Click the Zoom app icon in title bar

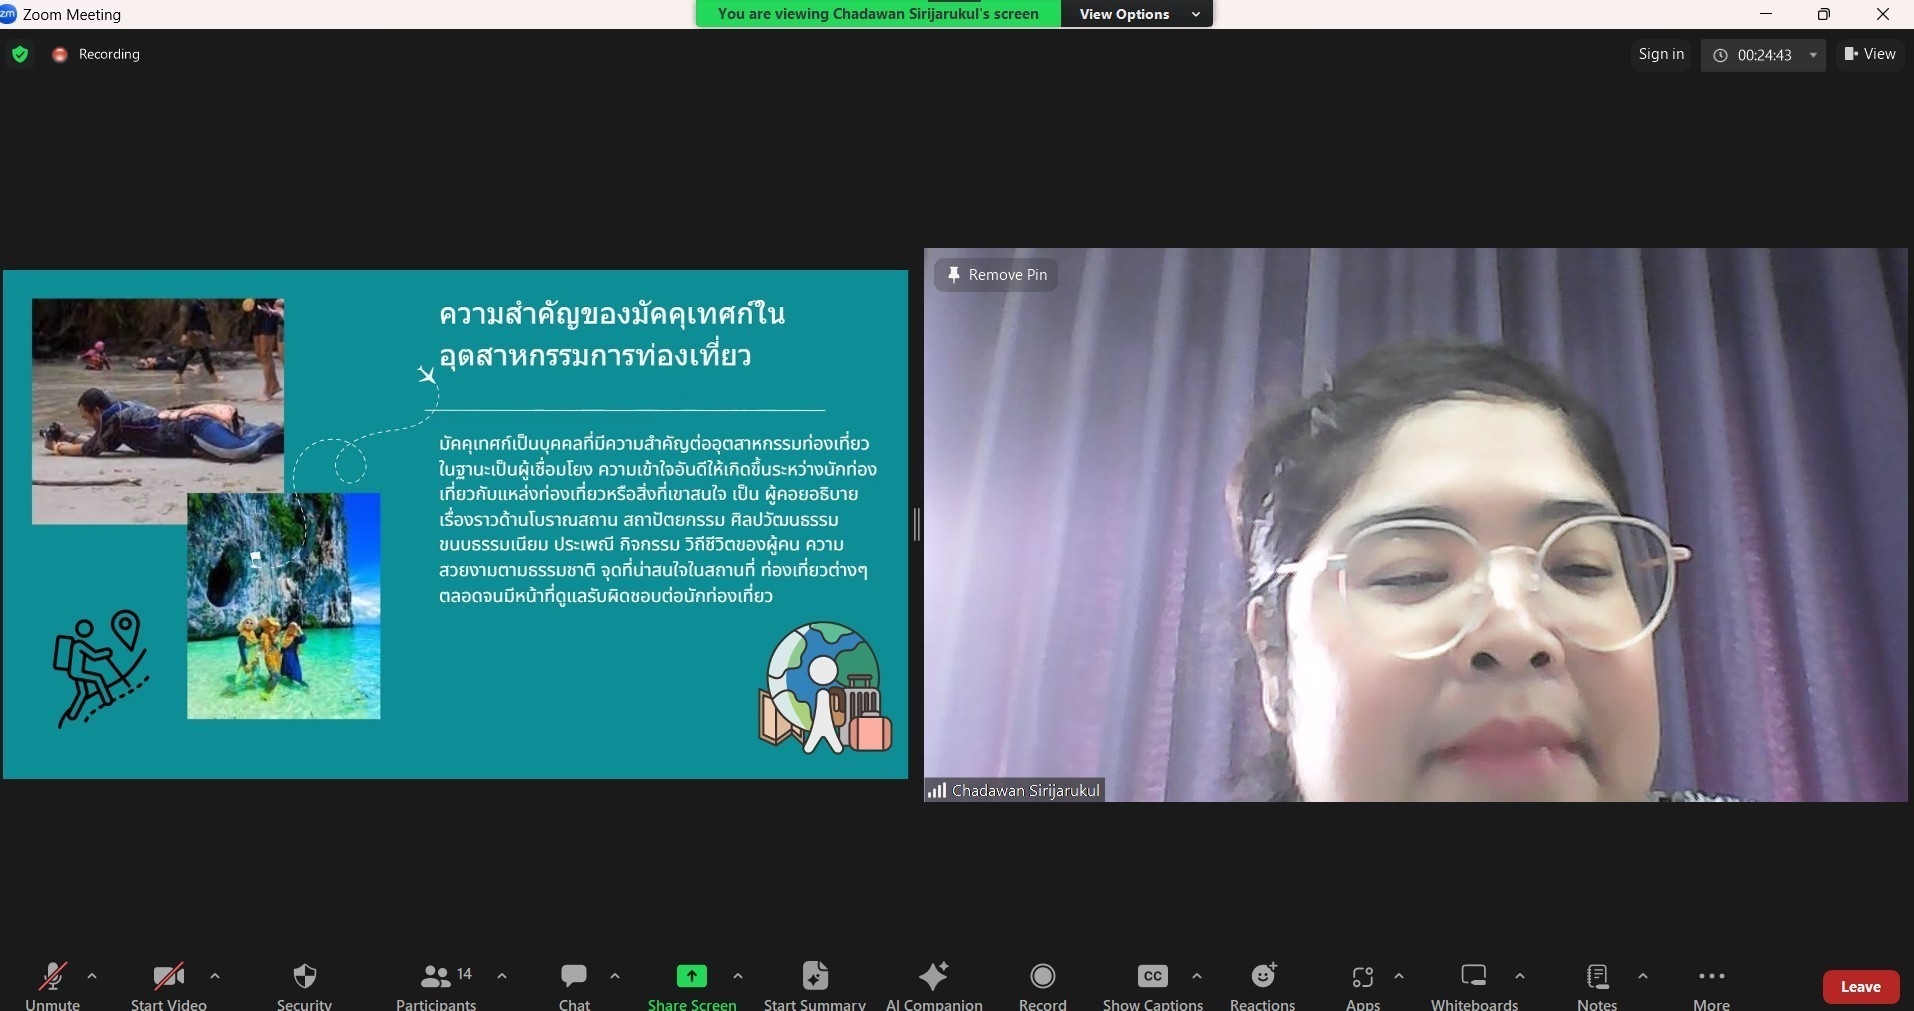pyautogui.click(x=8, y=13)
